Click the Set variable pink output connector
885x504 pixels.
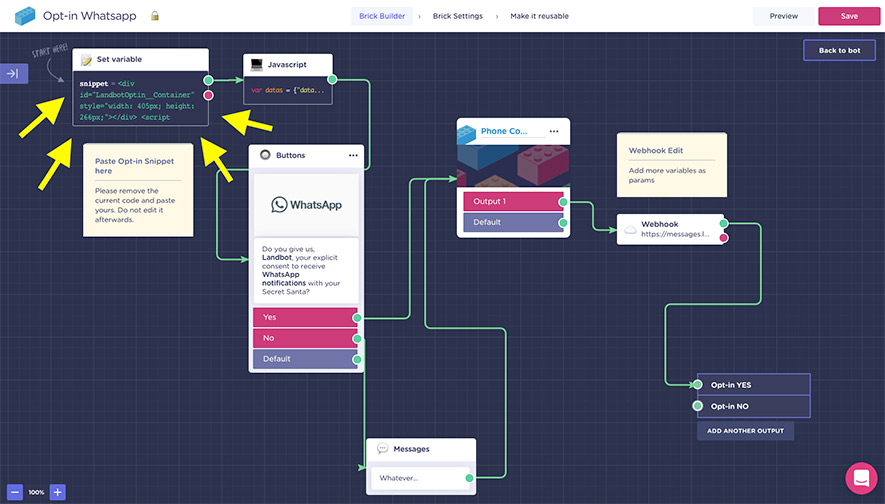coord(208,95)
